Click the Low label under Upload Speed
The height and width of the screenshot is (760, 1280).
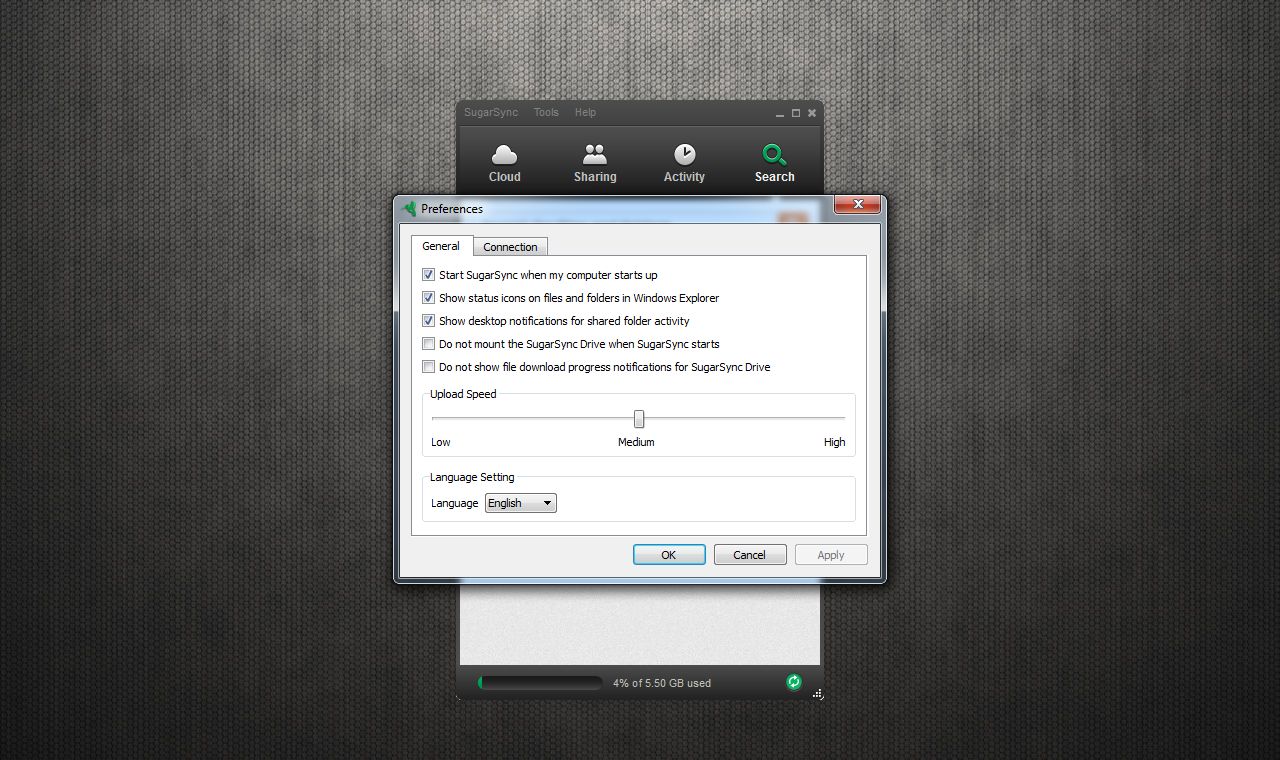coord(441,442)
